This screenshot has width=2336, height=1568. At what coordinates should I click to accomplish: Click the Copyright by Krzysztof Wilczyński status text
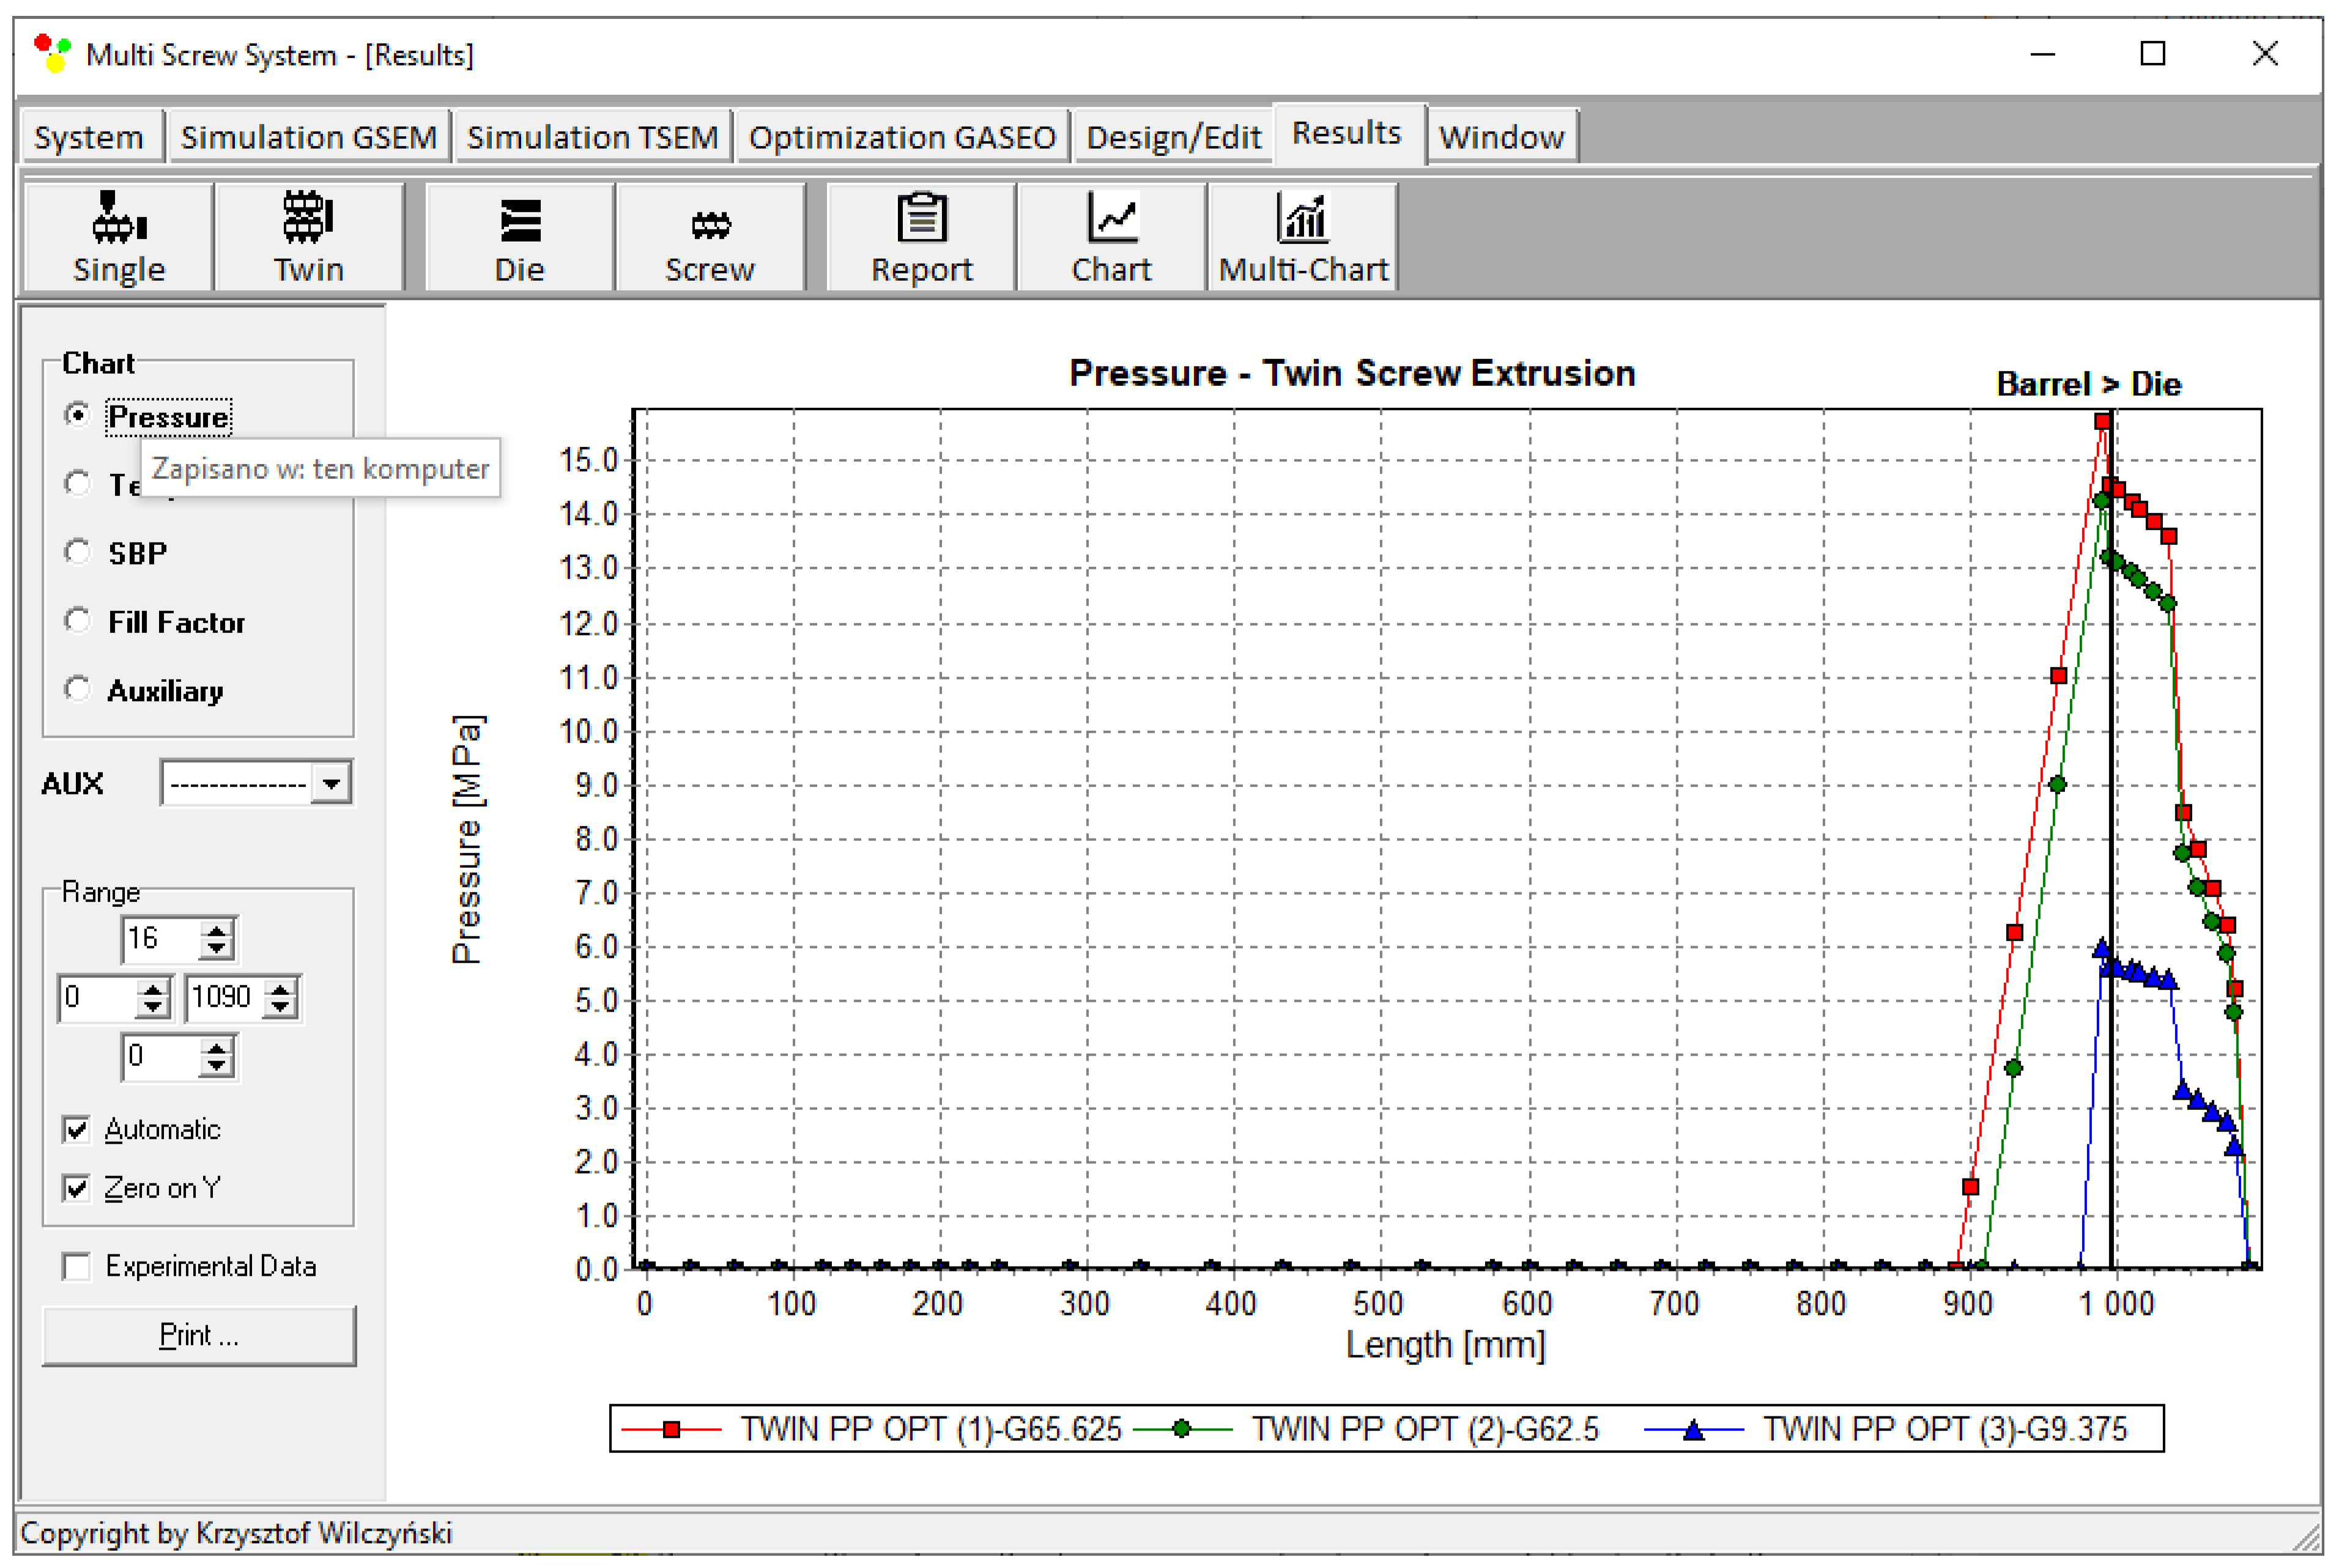coord(236,1533)
